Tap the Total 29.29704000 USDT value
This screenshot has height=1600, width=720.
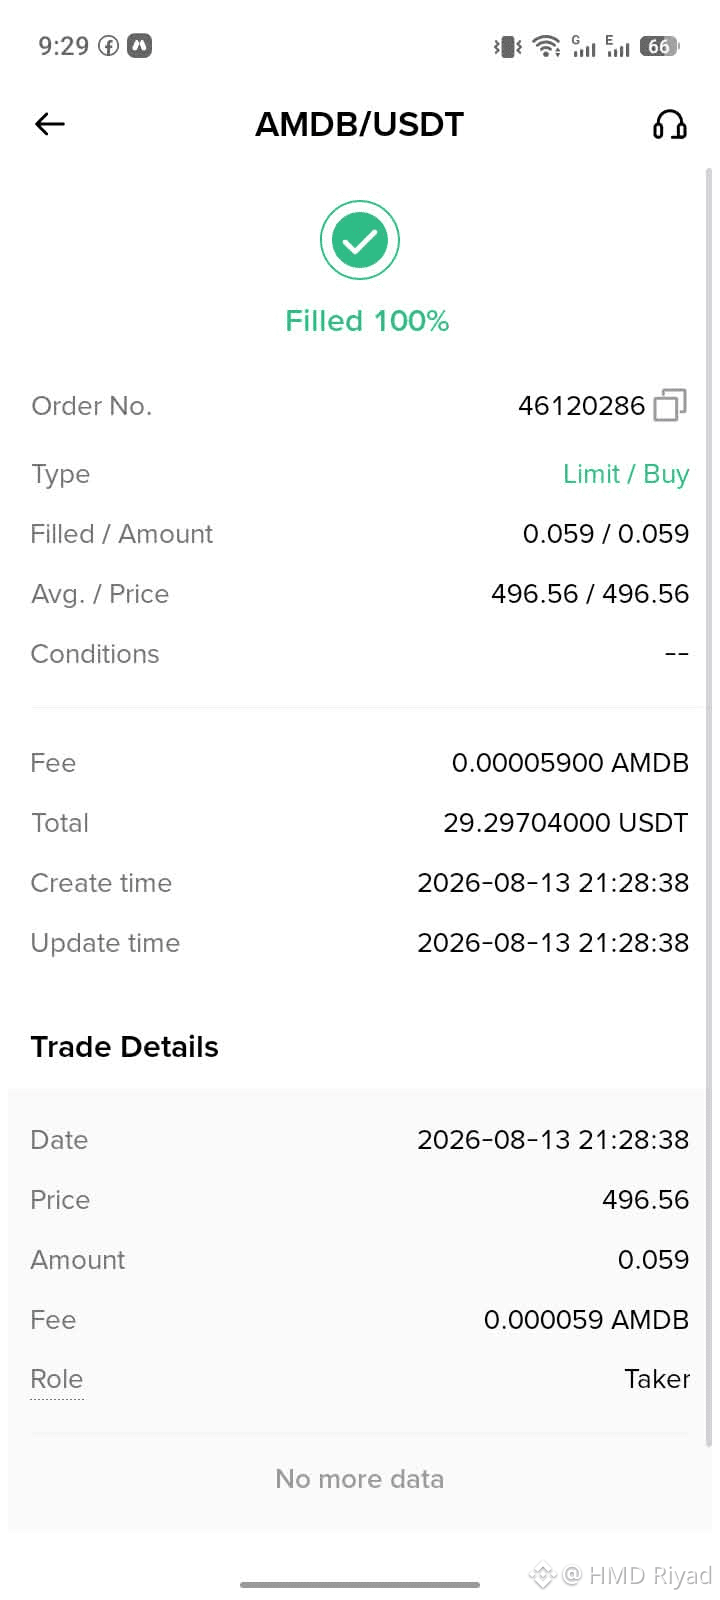coord(566,823)
